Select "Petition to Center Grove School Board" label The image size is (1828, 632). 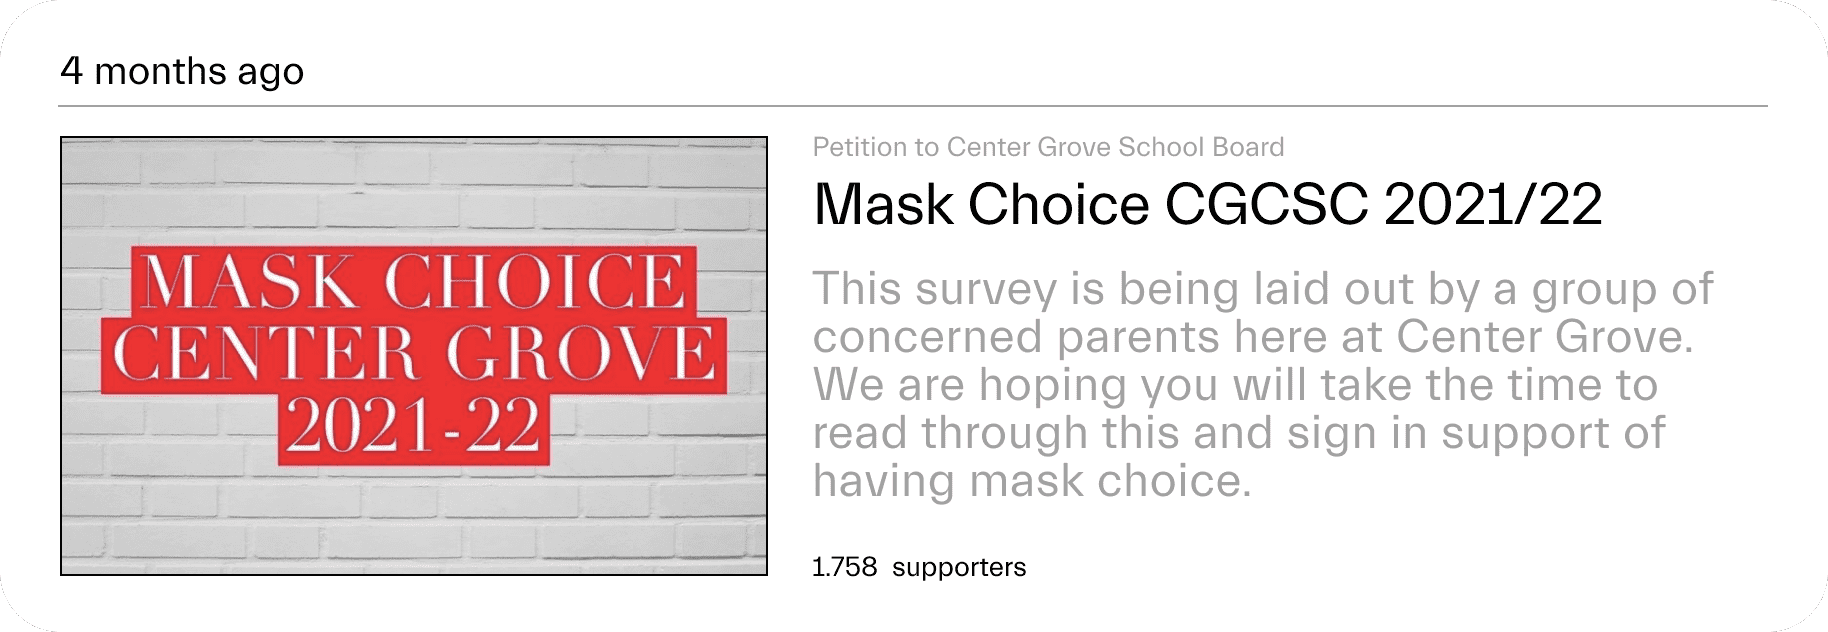click(x=1047, y=147)
